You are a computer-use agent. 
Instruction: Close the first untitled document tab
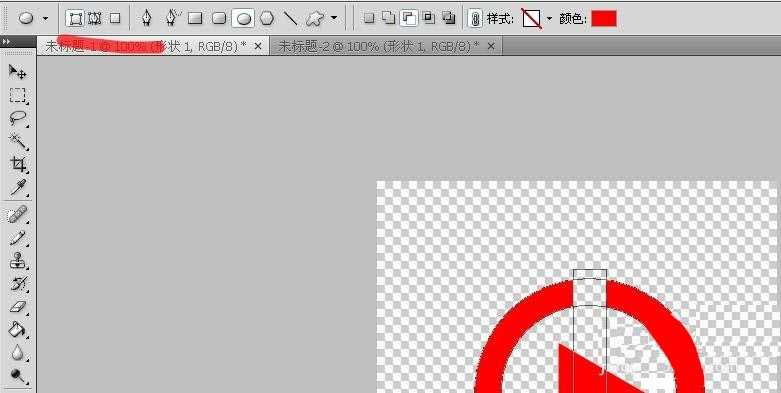pyautogui.click(x=258, y=46)
